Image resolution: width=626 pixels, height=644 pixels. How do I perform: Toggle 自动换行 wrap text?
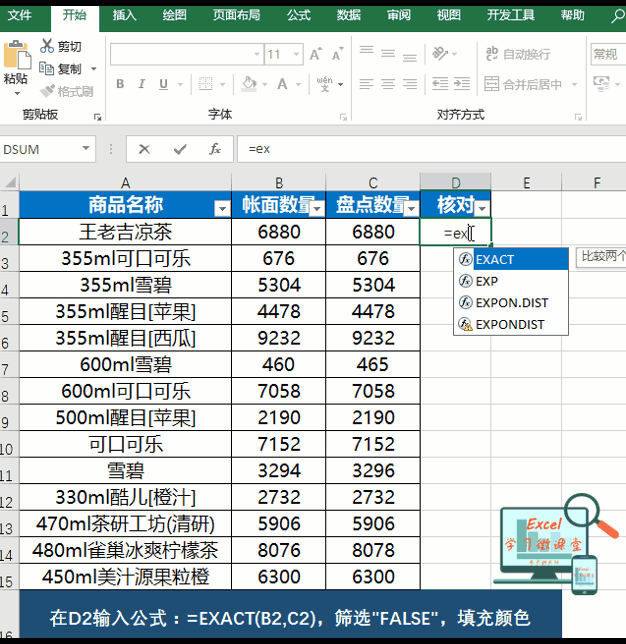coord(518,54)
